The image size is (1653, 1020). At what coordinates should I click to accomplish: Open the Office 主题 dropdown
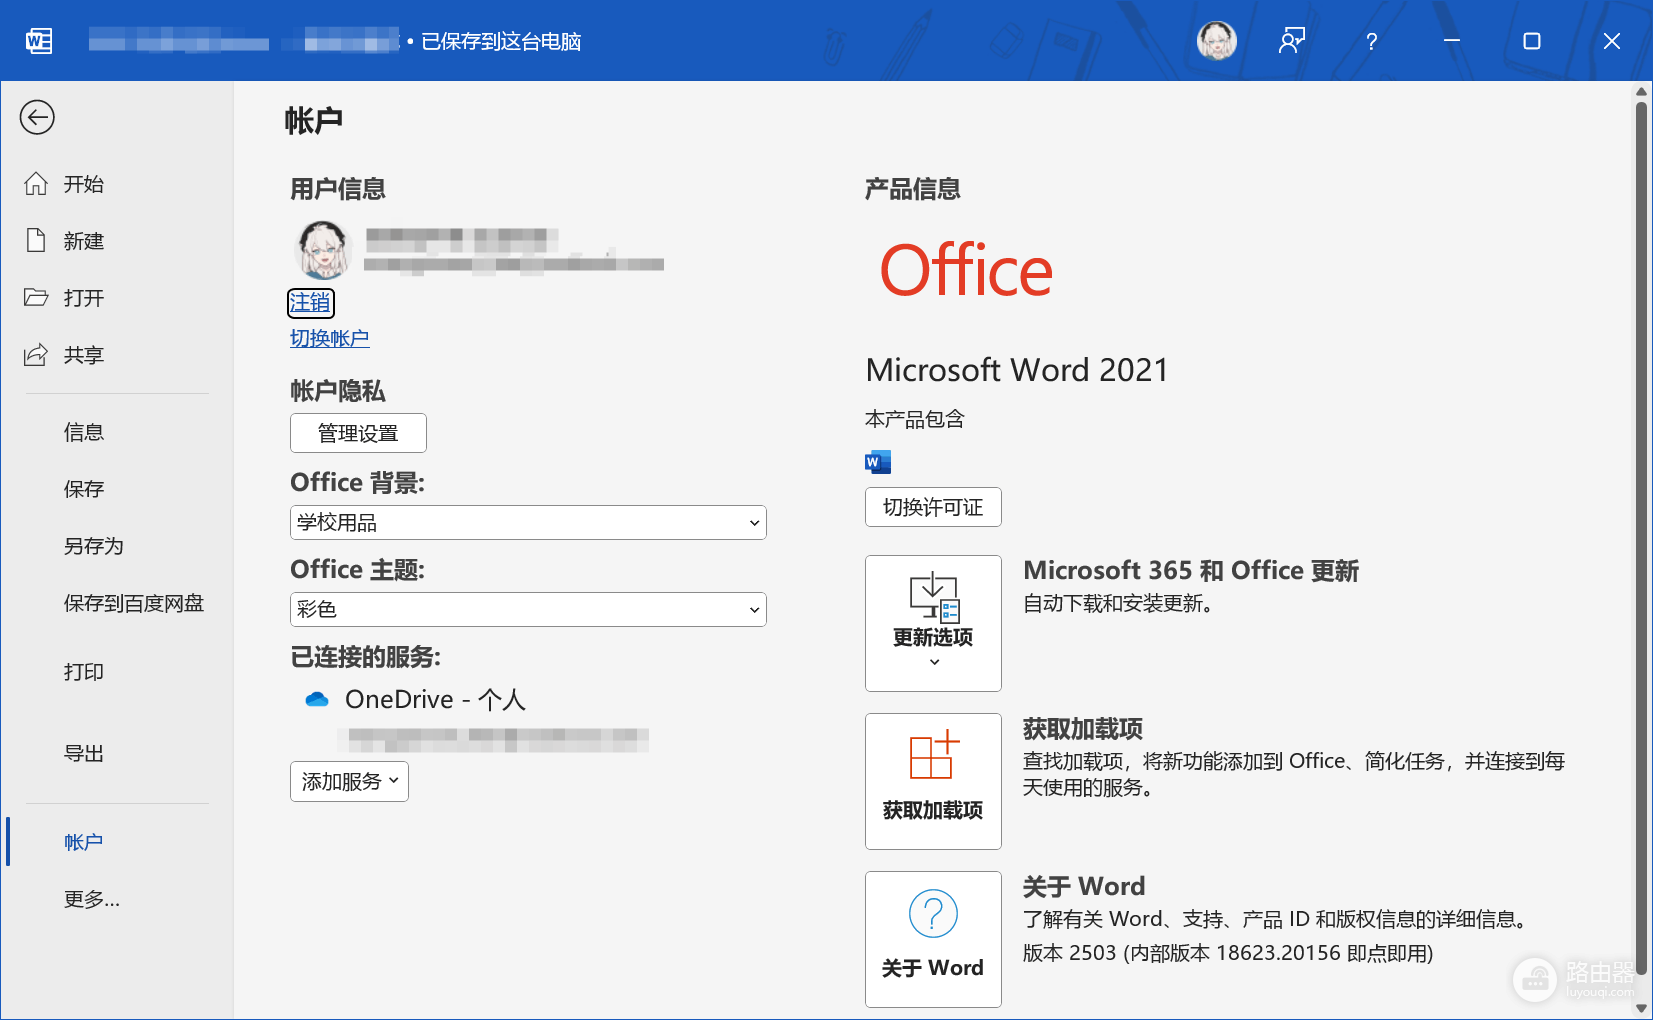[528, 610]
